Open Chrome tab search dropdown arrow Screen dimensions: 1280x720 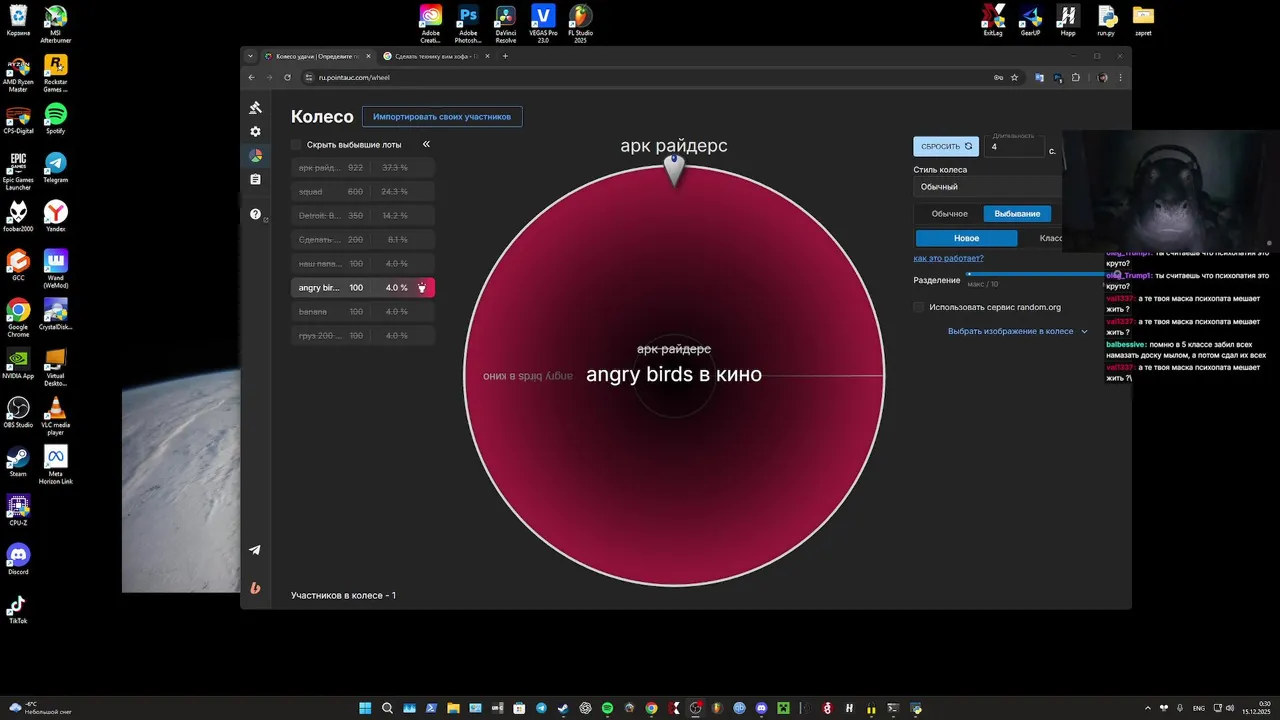251,56
